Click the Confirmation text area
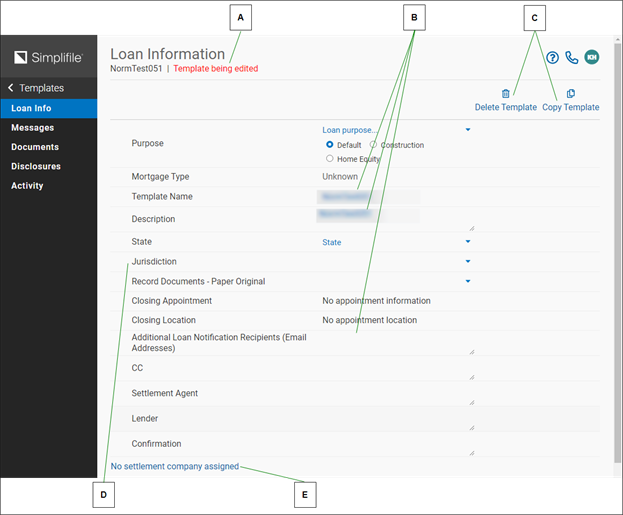The height and width of the screenshot is (515, 623). 396,444
